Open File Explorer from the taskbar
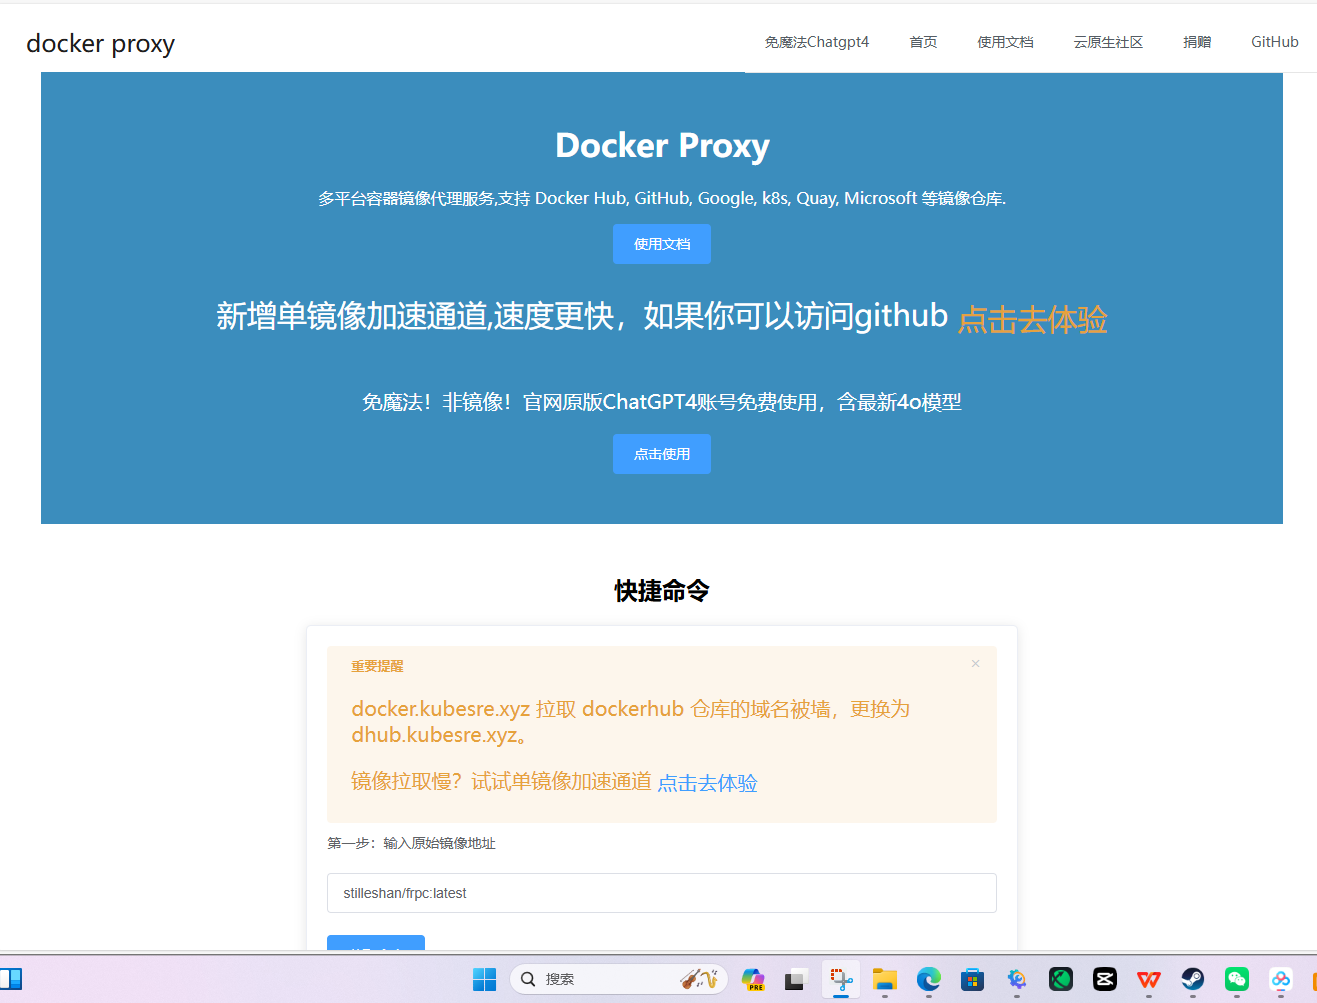1317x1003 pixels. (x=885, y=979)
